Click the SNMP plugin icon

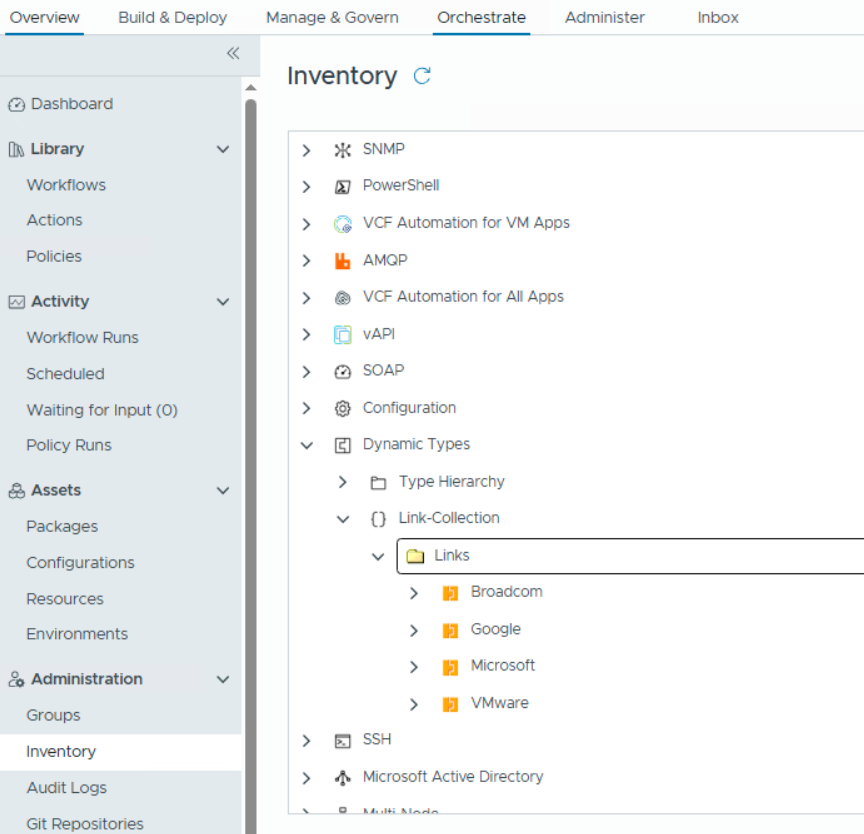[343, 150]
